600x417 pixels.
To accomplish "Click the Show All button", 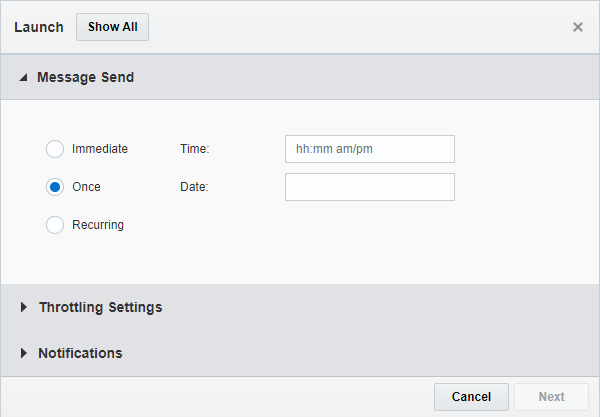I will coord(112,27).
